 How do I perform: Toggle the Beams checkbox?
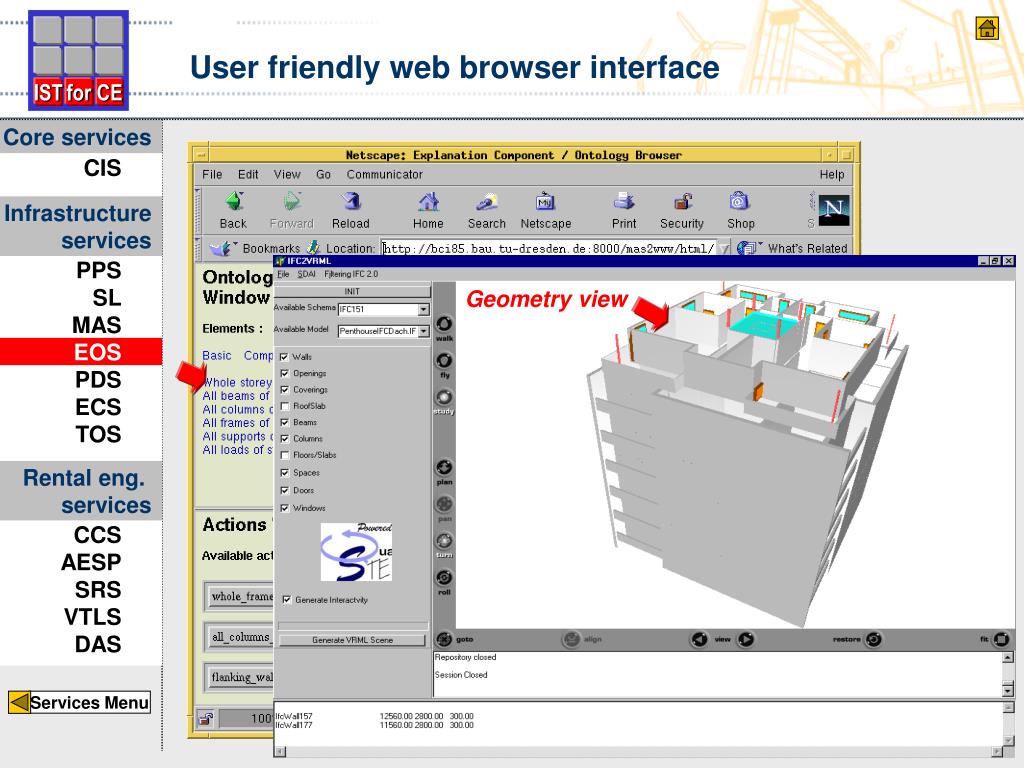[x=284, y=423]
